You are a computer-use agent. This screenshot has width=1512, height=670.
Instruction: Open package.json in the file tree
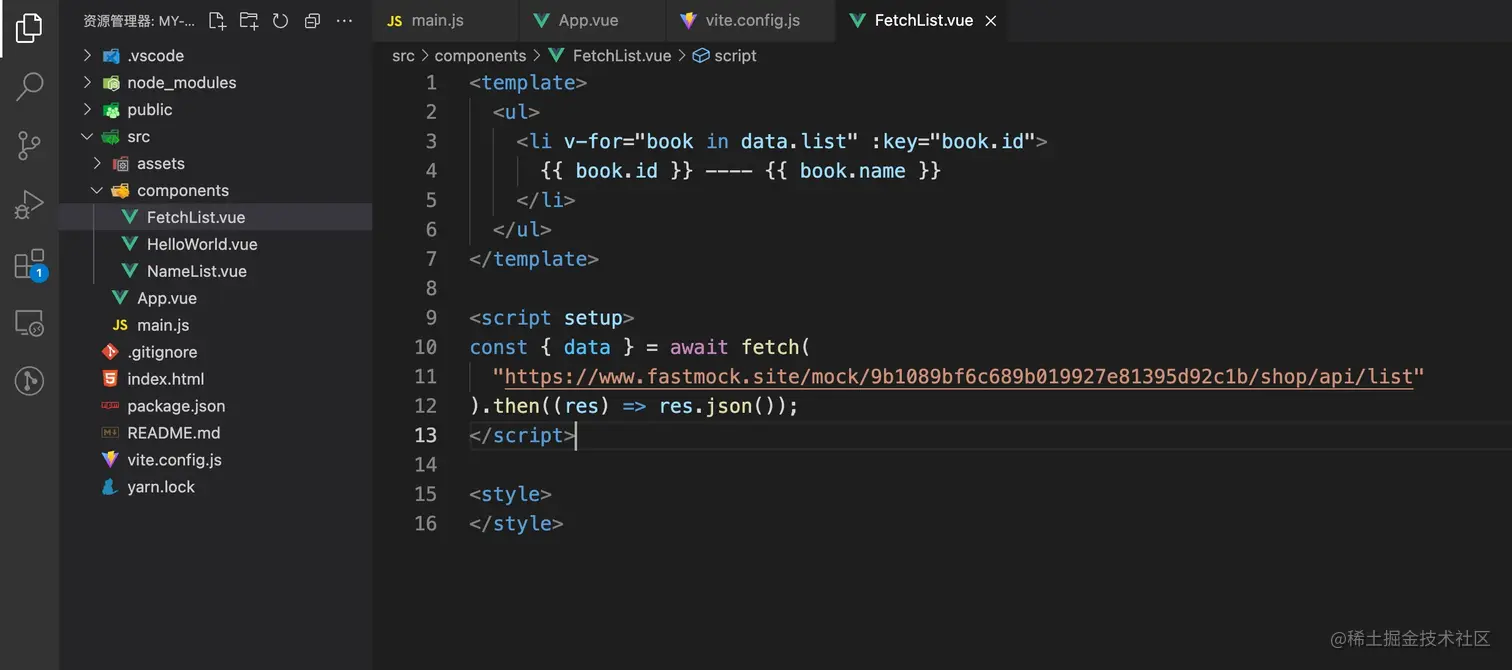[x=216, y=406]
